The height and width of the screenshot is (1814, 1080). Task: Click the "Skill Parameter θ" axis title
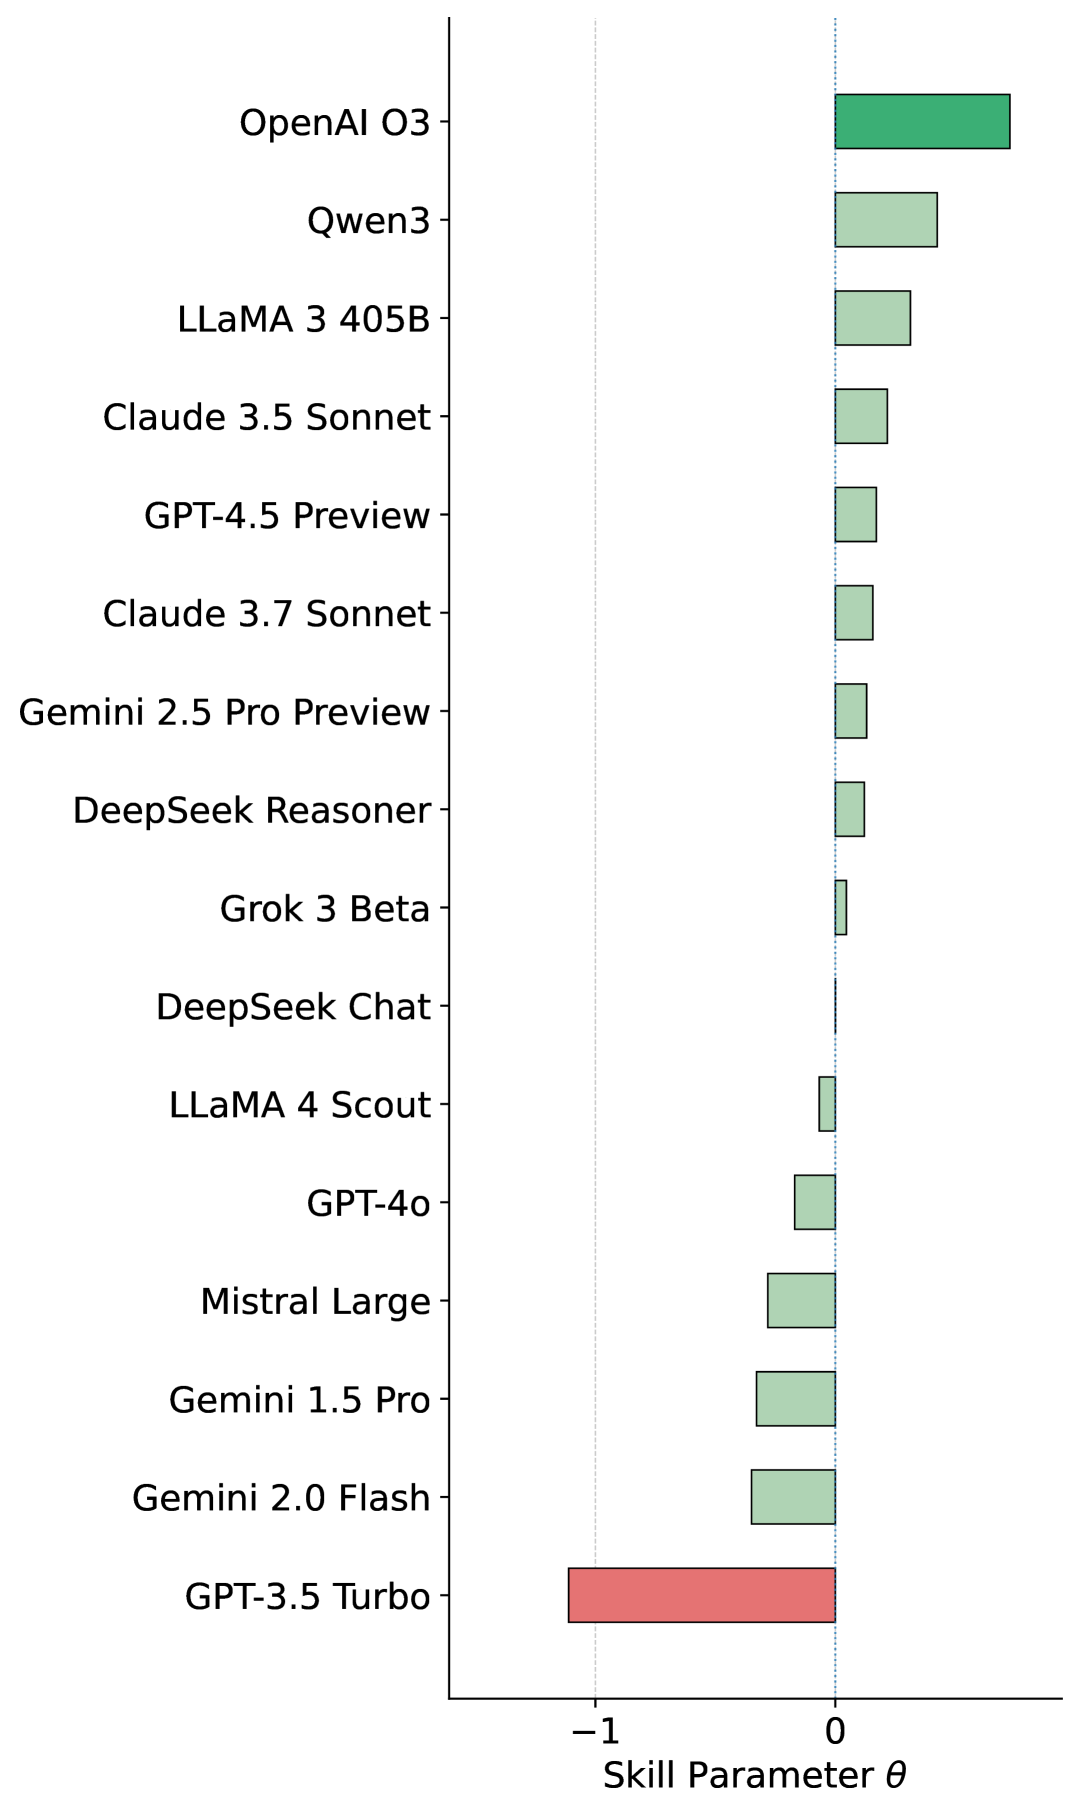pos(754,1775)
